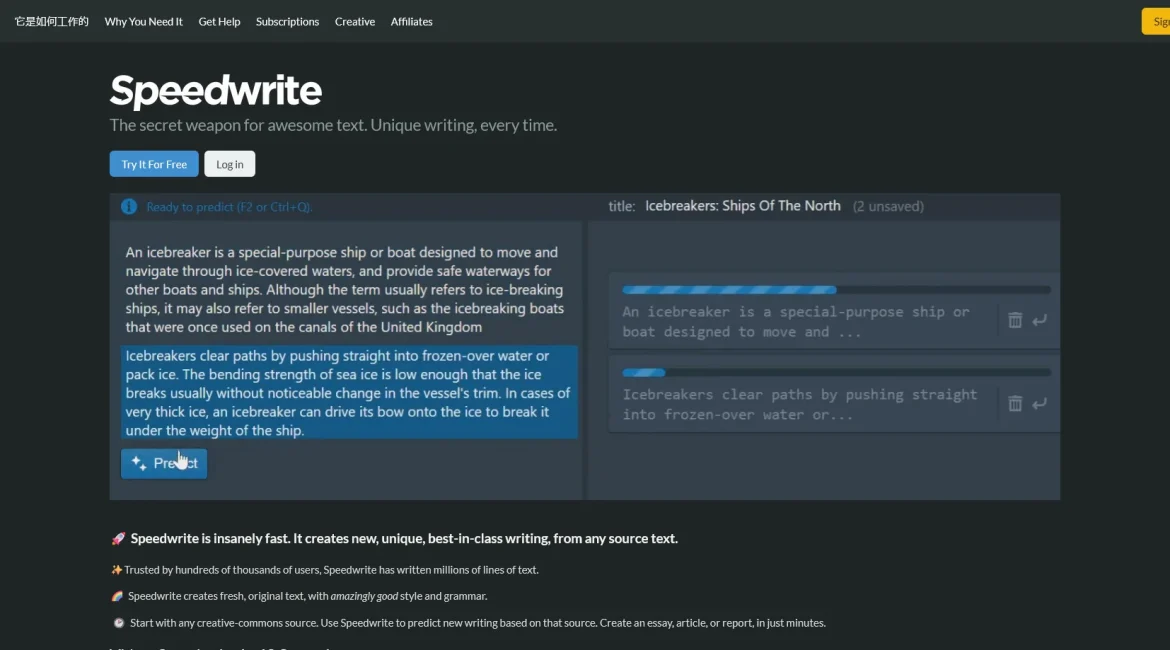Open the Chinese 'How it works' menu item
This screenshot has height=650, width=1170.
51,22
